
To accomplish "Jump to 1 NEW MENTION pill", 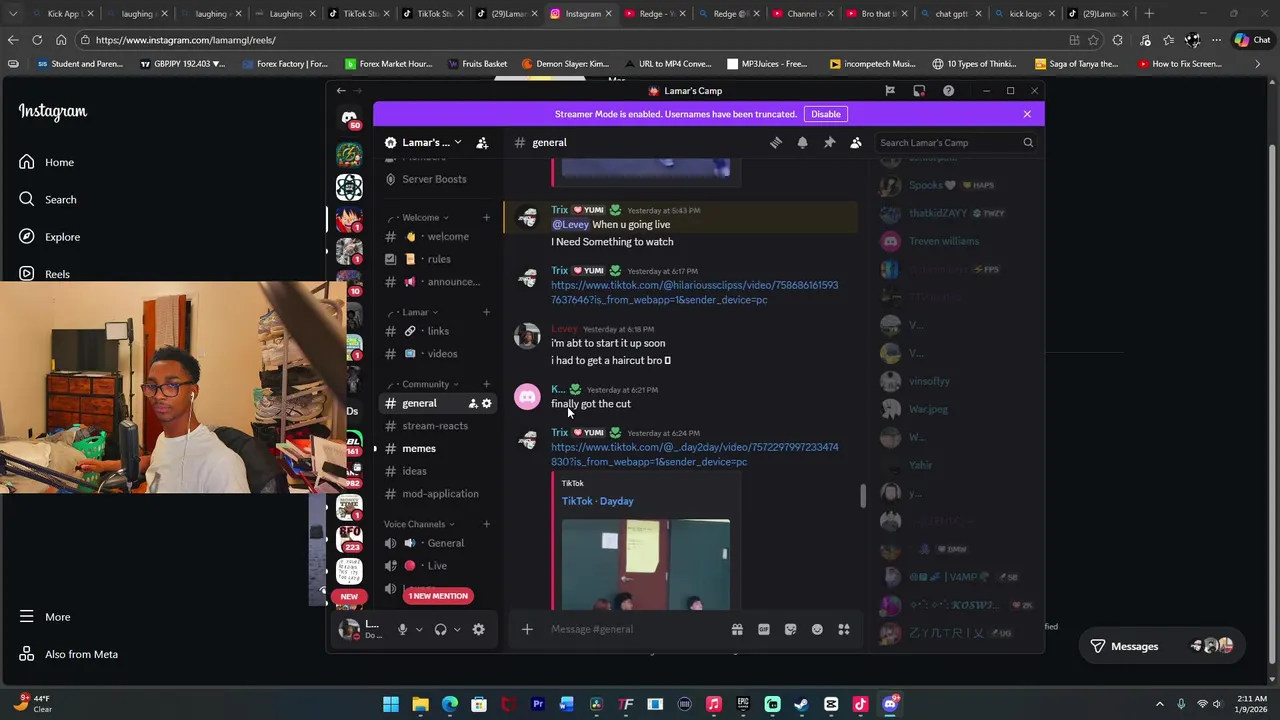I will [438, 596].
